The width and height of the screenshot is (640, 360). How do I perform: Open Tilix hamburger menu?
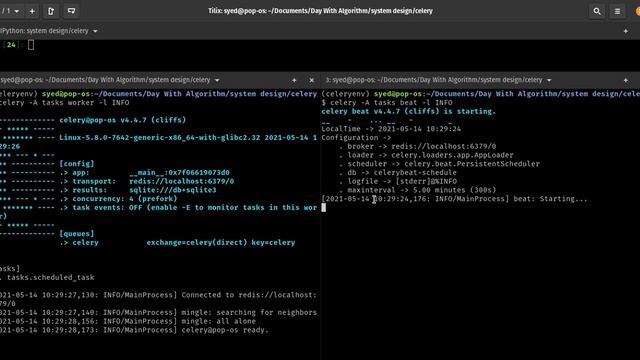click(x=617, y=11)
